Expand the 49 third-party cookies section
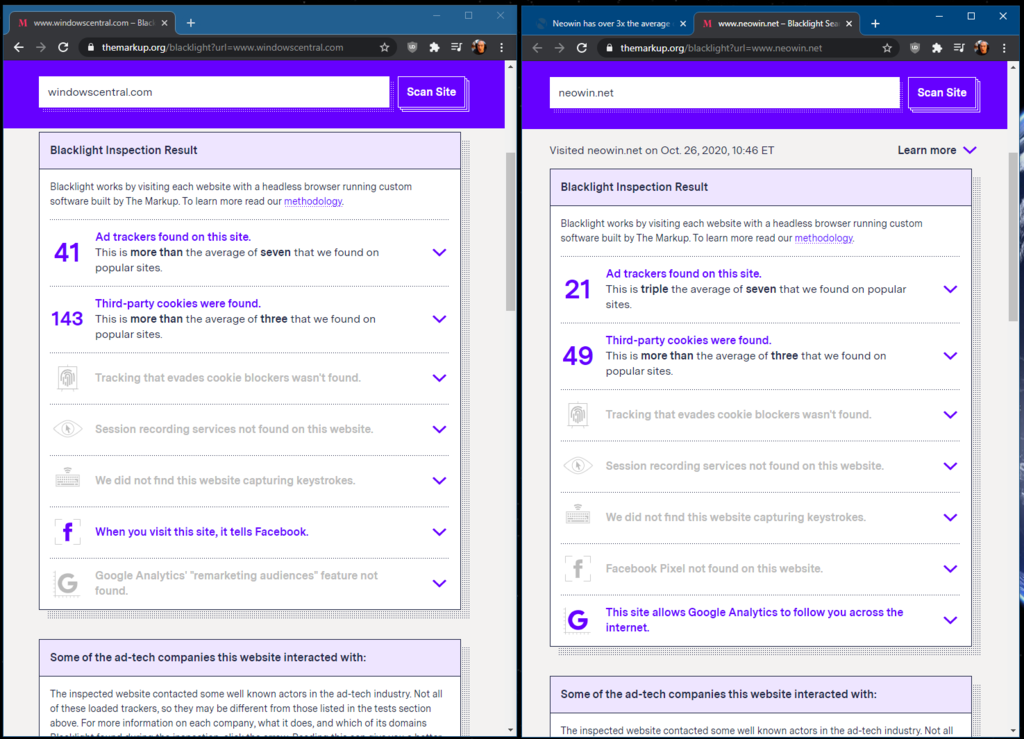Image resolution: width=1024 pixels, height=739 pixels. coord(950,356)
